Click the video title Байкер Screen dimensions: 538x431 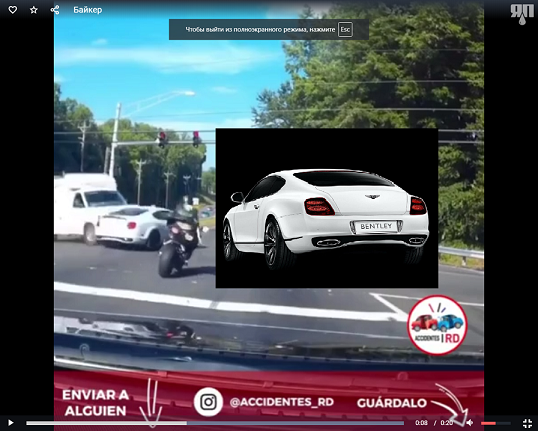click(x=87, y=10)
